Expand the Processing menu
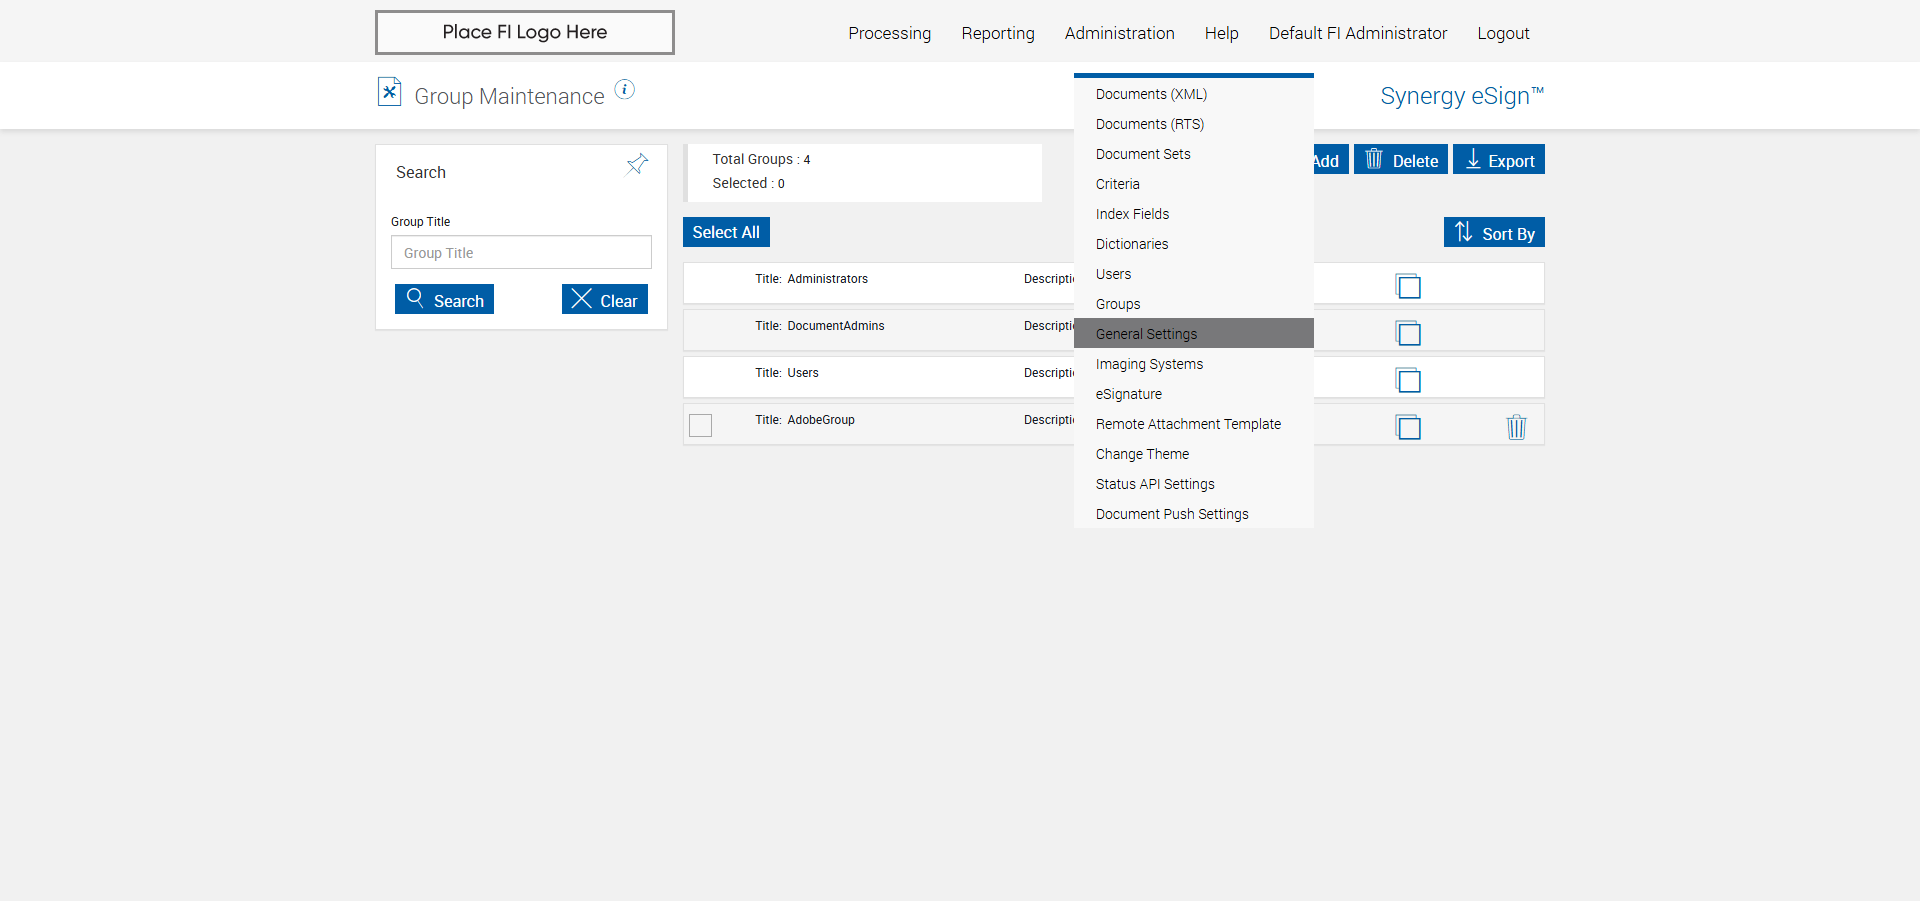 tap(889, 33)
